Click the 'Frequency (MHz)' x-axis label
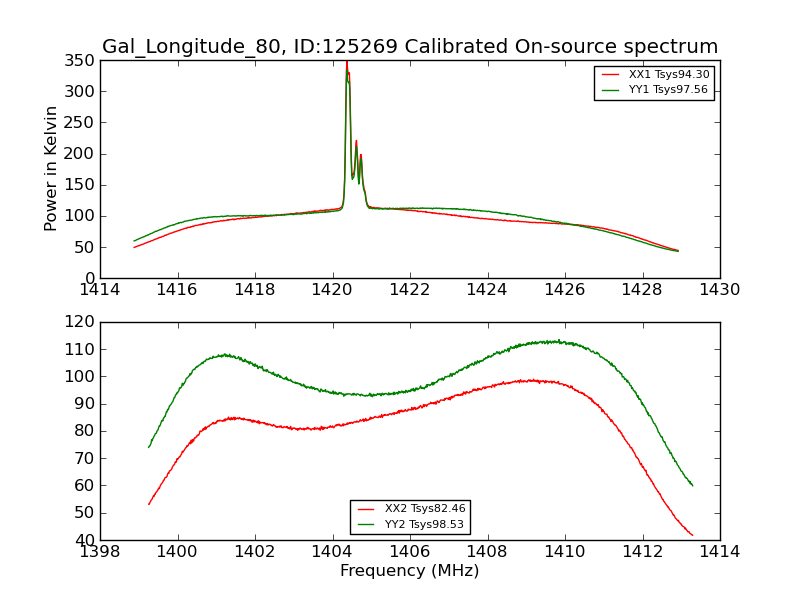 [x=410, y=570]
